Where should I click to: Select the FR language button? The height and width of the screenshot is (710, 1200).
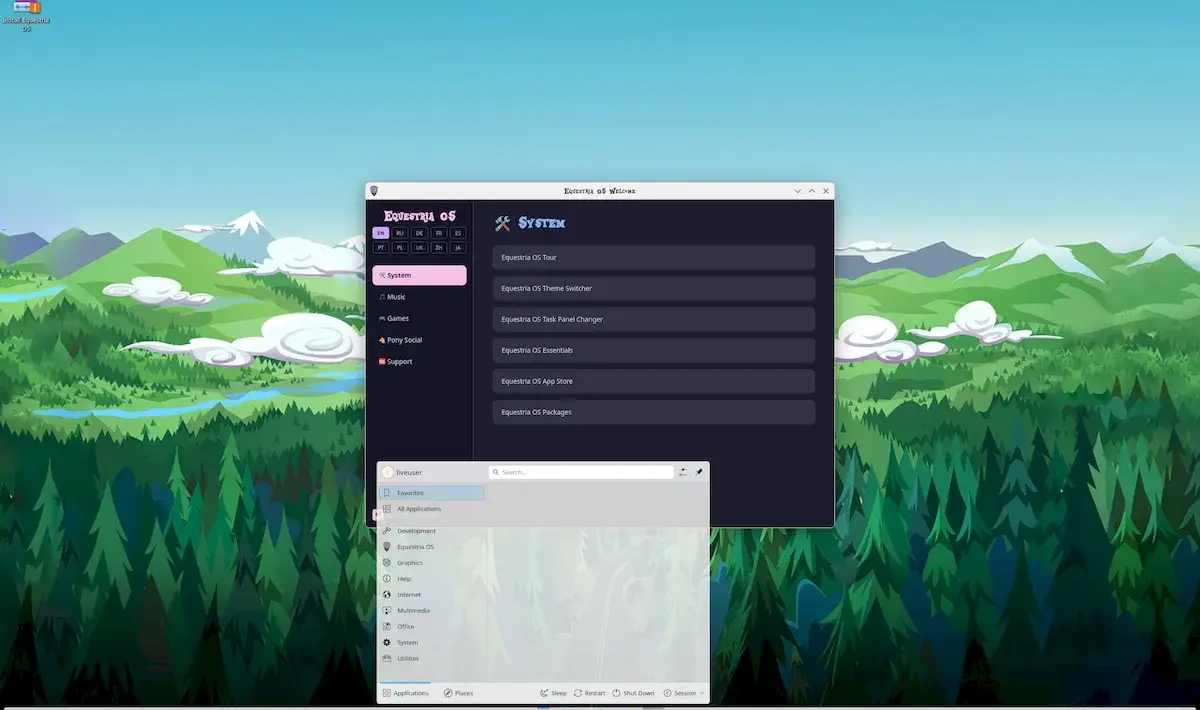point(439,233)
